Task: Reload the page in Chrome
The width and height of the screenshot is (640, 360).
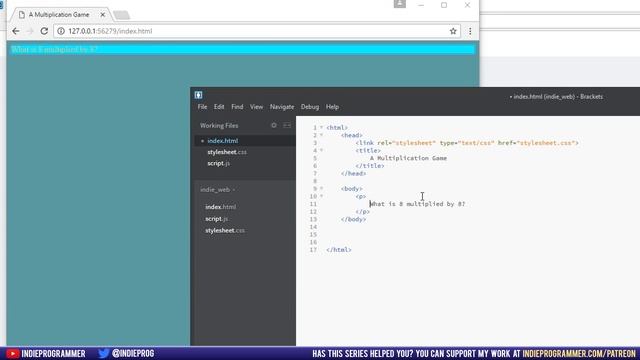Action: click(x=44, y=31)
